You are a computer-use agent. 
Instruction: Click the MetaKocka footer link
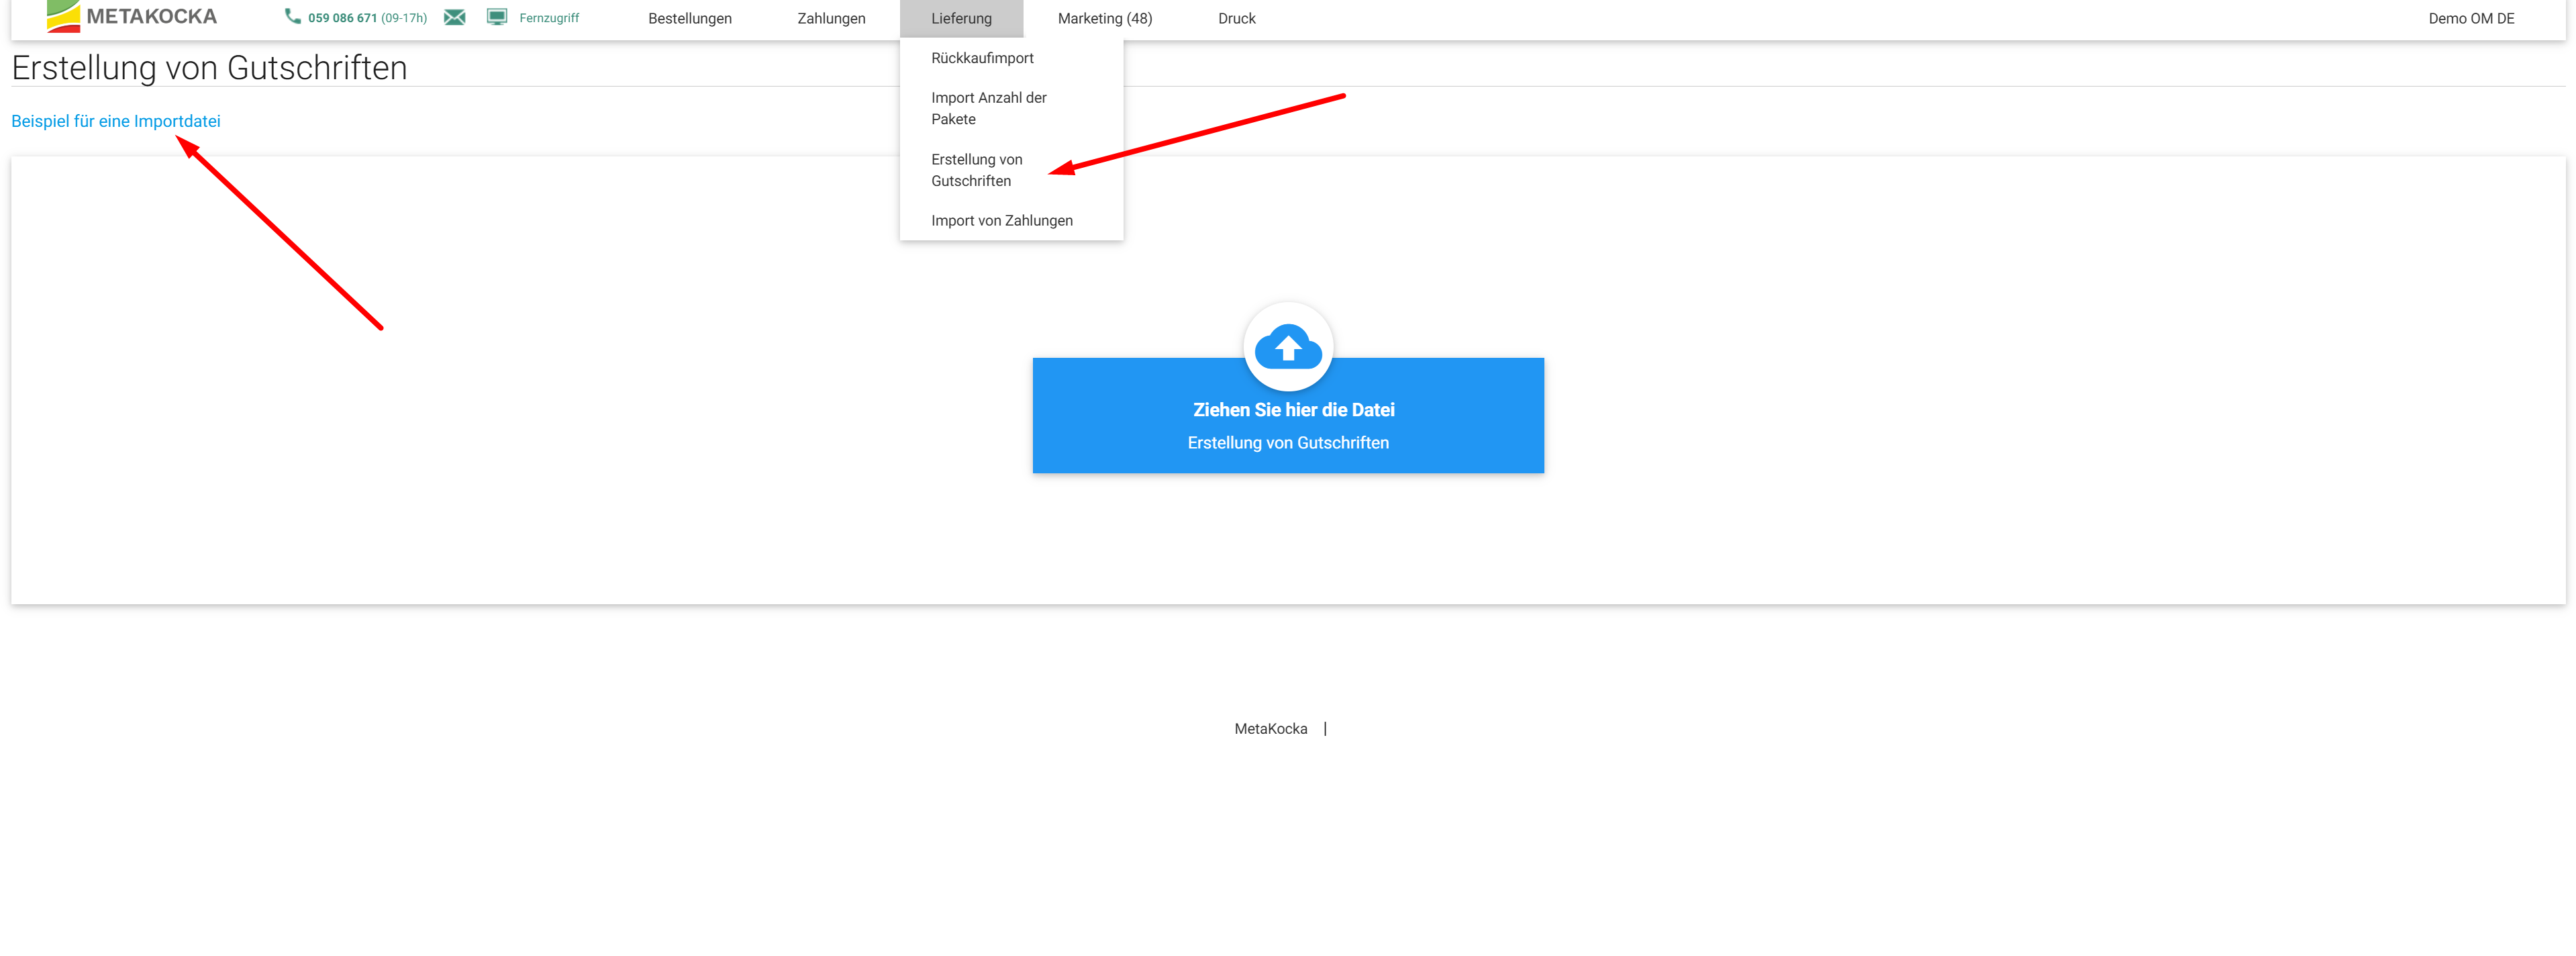(1270, 728)
